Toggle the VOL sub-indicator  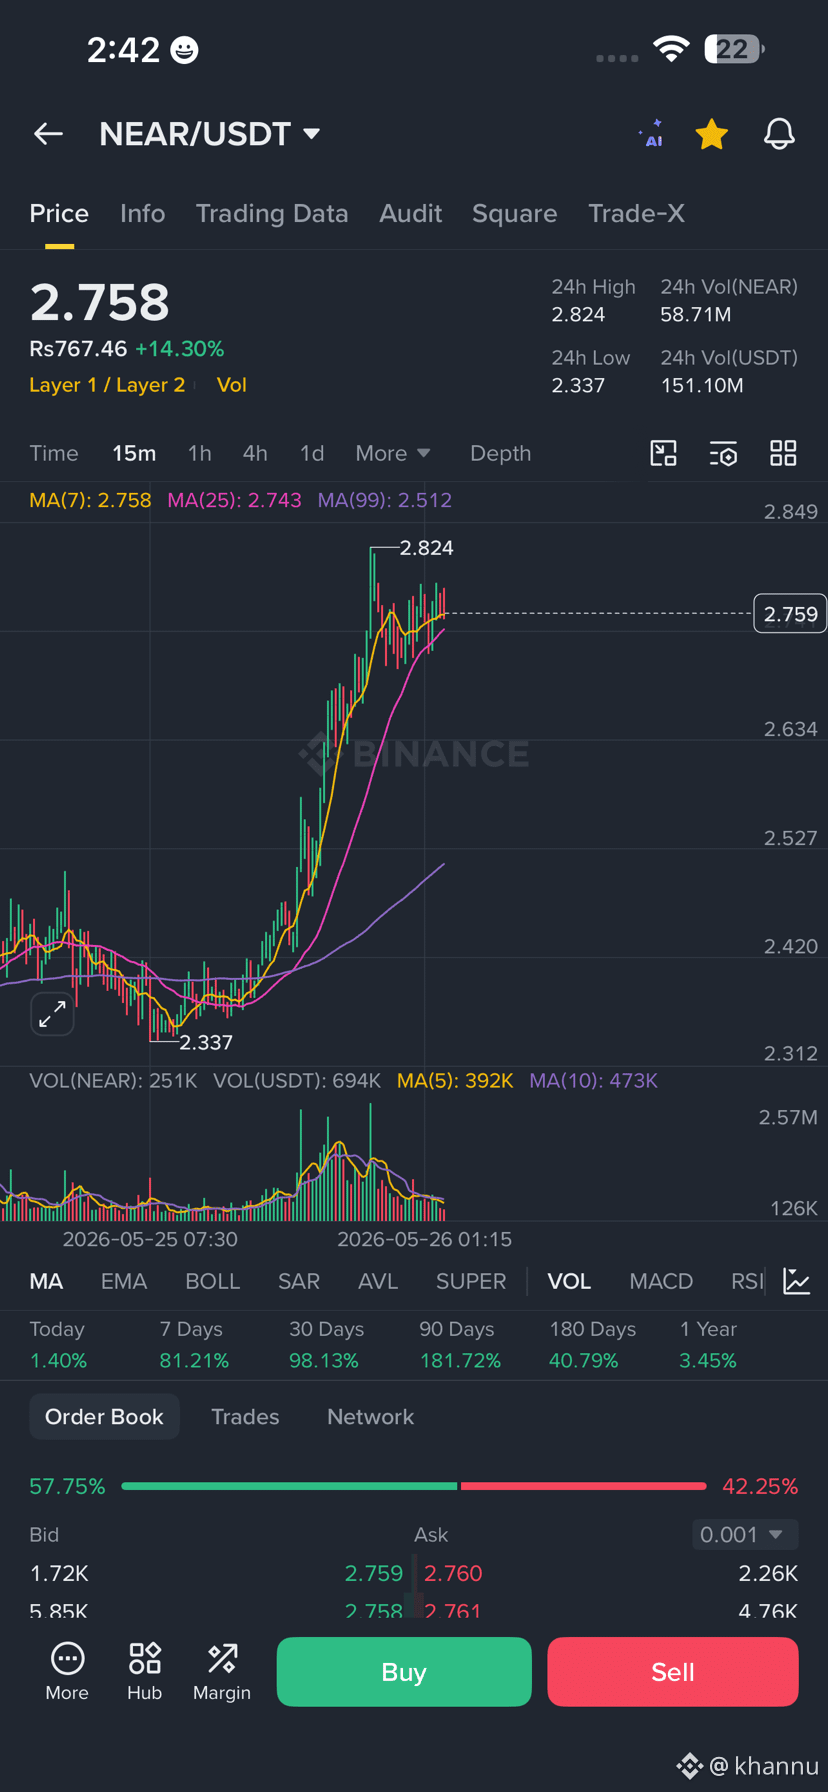(x=569, y=1281)
